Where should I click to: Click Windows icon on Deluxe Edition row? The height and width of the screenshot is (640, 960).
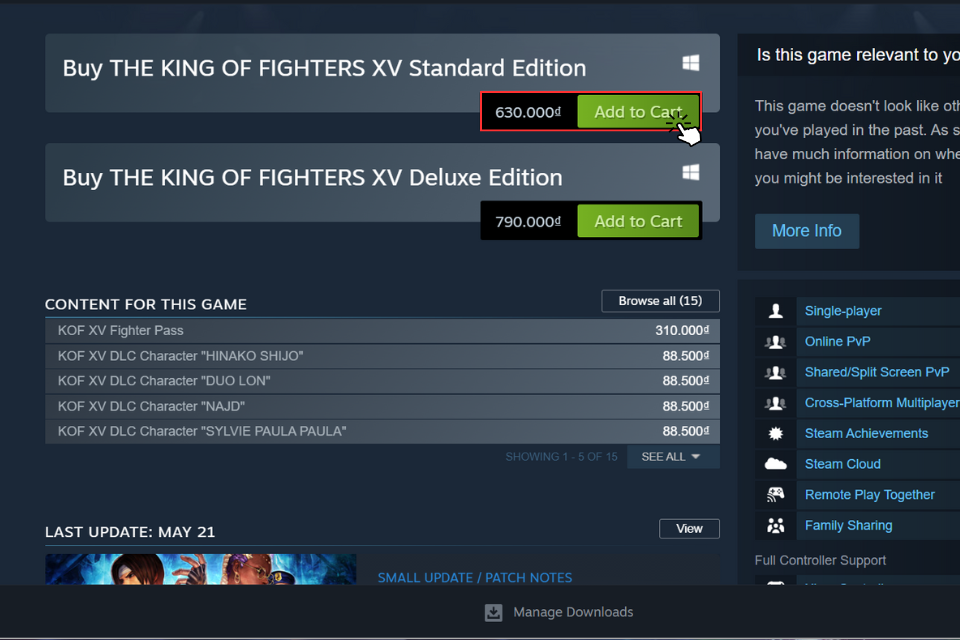click(x=691, y=172)
